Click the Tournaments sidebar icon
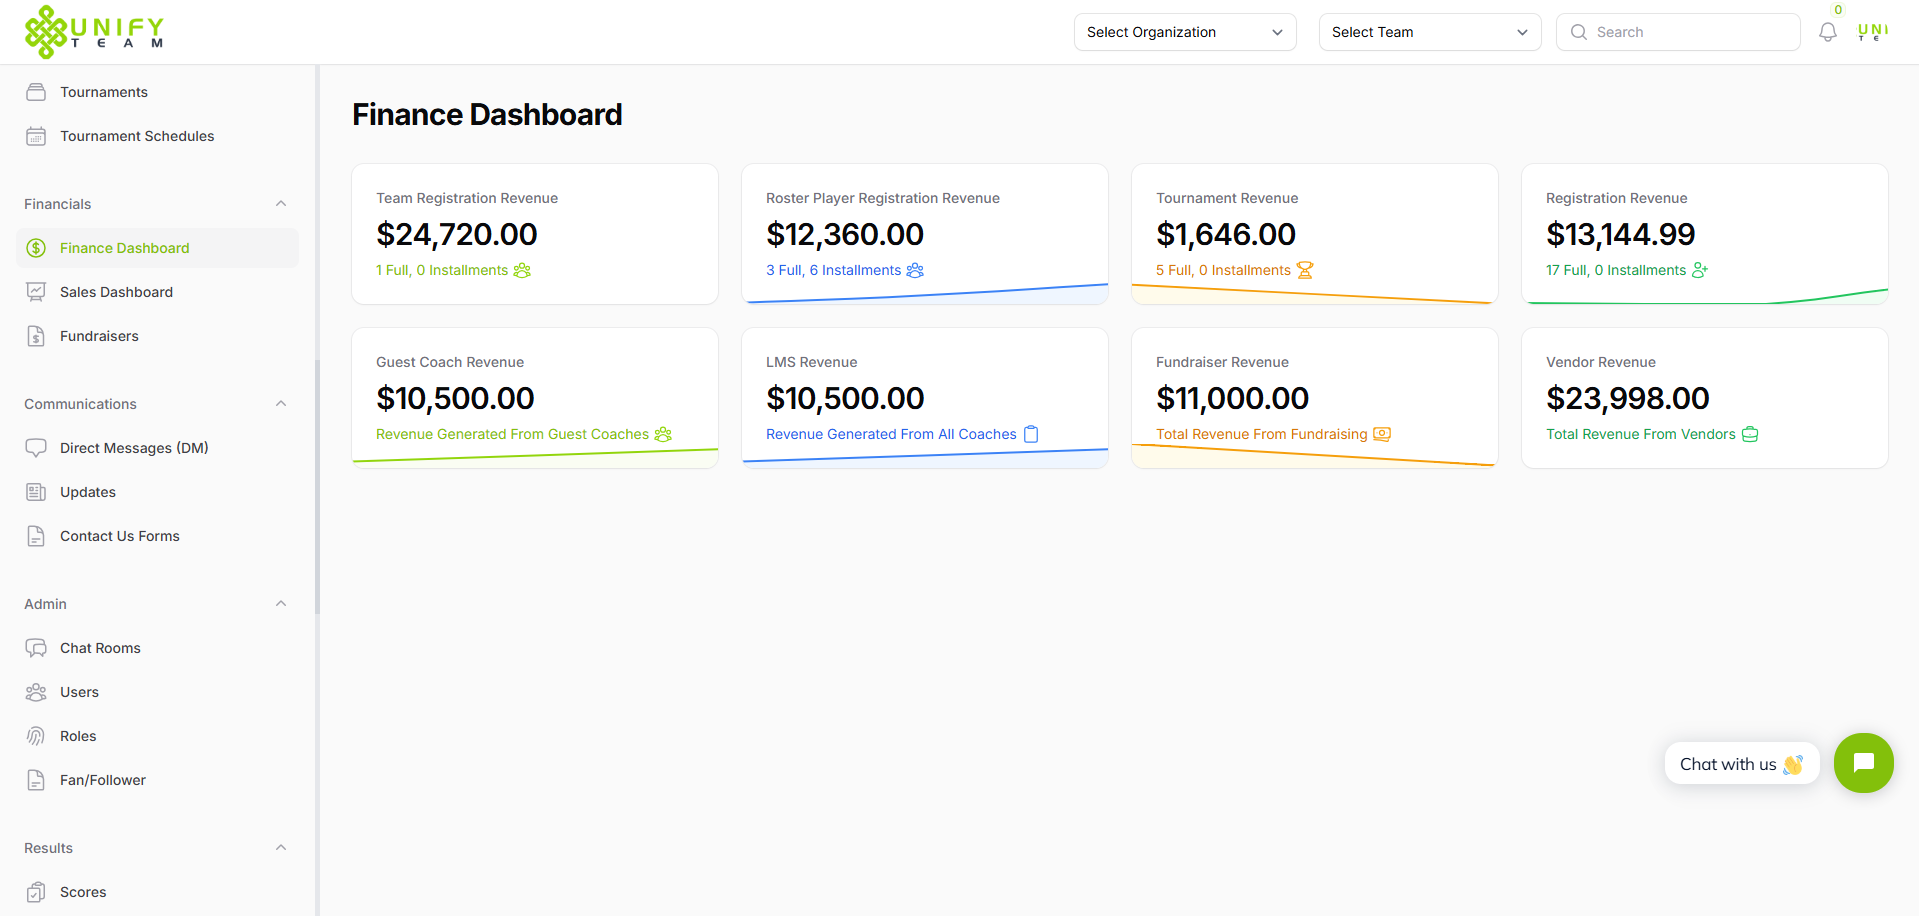 click(36, 91)
